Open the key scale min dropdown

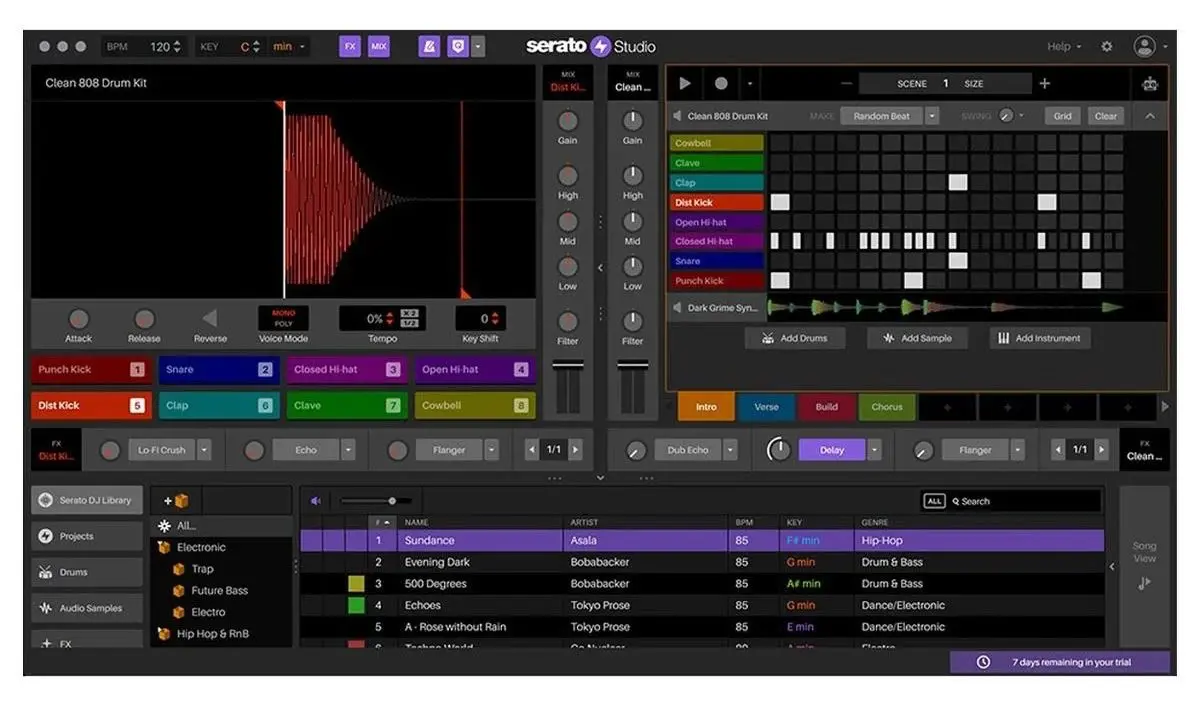click(290, 46)
